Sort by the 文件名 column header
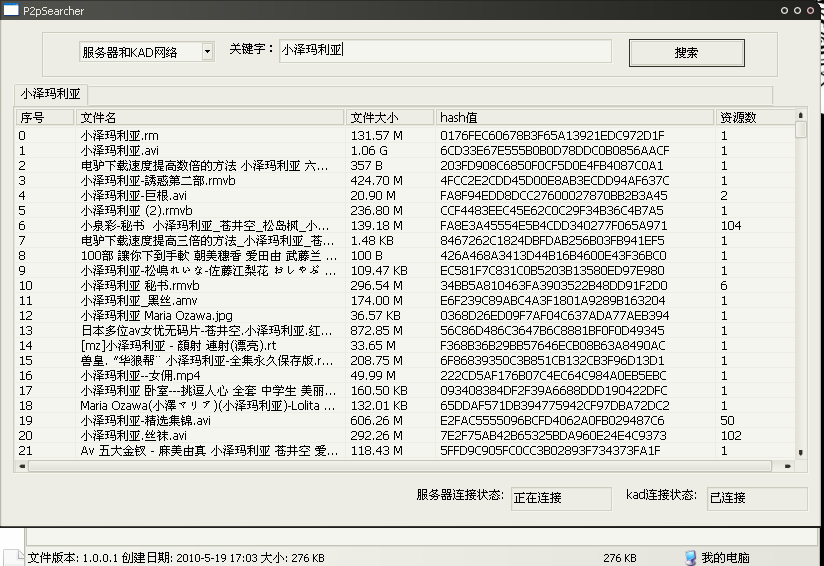Screen dimensions: 824x566 [x=210, y=117]
